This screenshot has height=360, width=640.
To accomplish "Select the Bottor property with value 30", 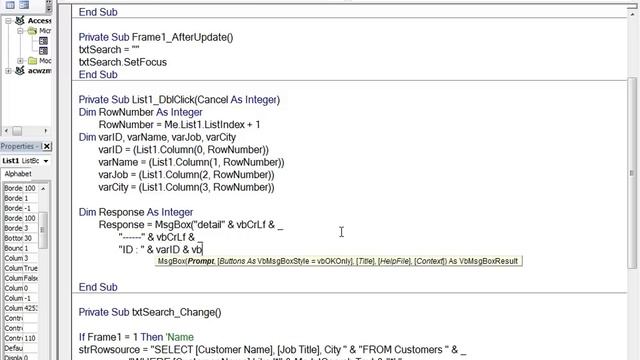I will tap(21, 238).
